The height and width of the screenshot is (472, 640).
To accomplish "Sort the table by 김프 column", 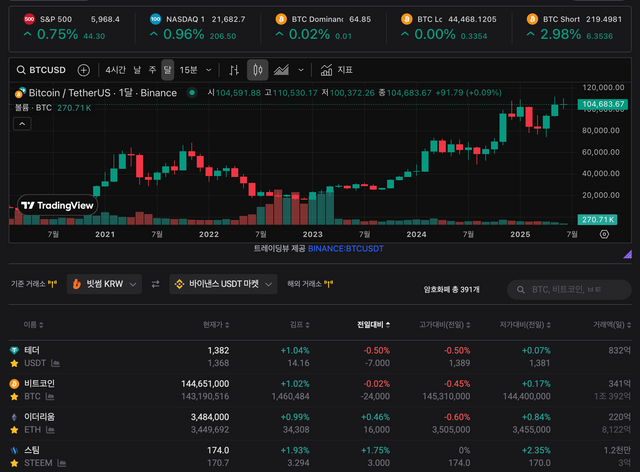I will 300,325.
